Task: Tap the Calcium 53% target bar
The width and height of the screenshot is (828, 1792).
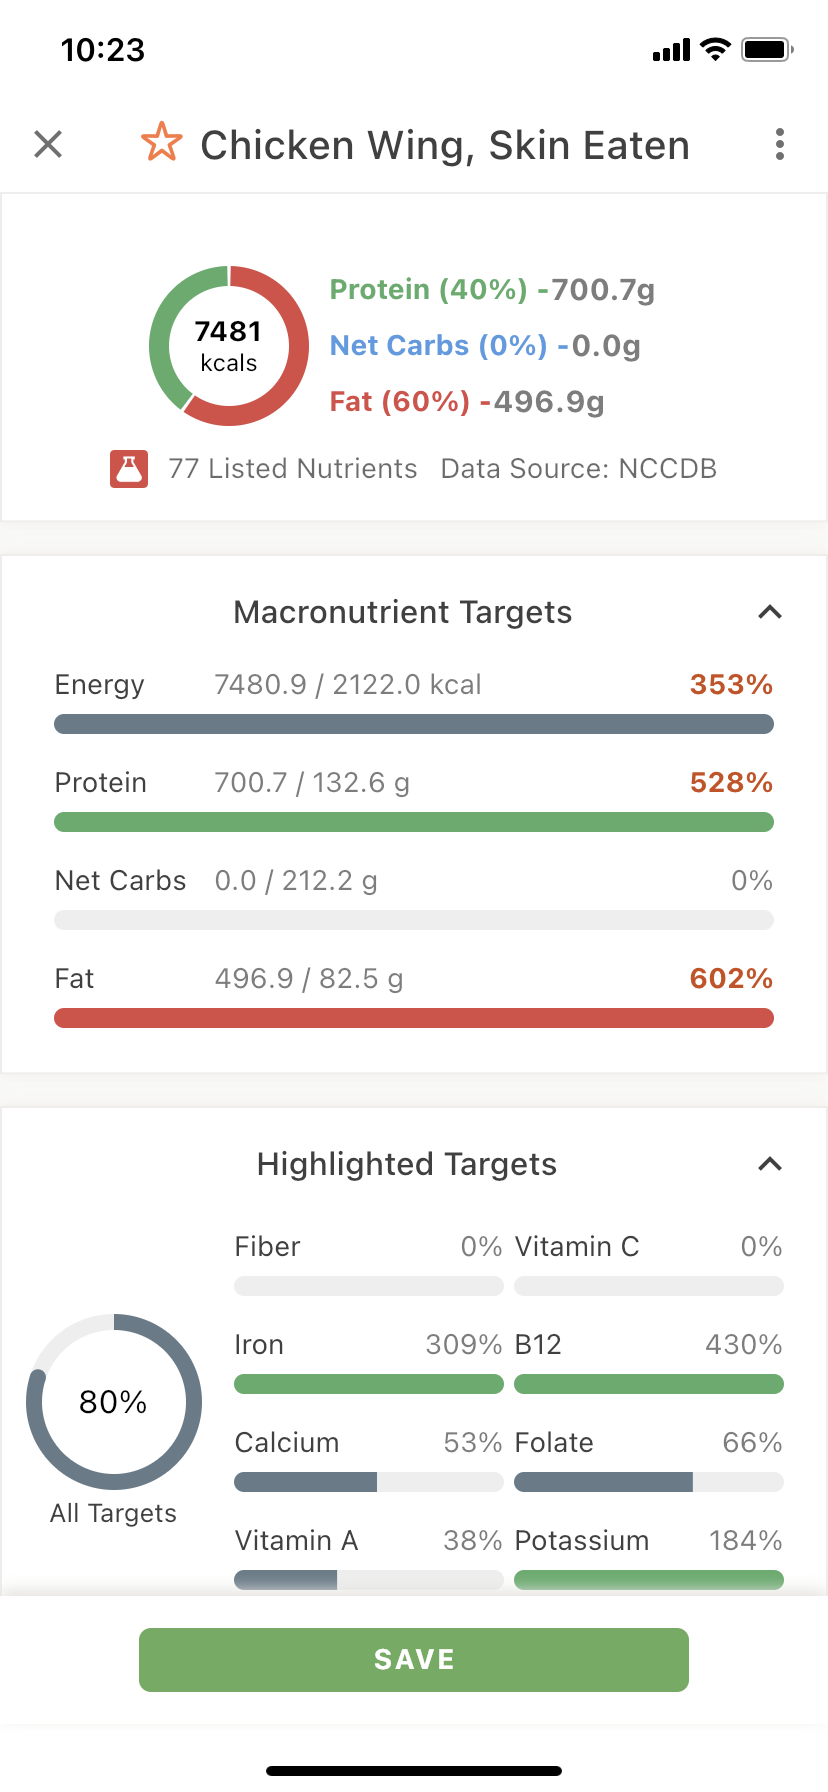Action: pos(369,1482)
